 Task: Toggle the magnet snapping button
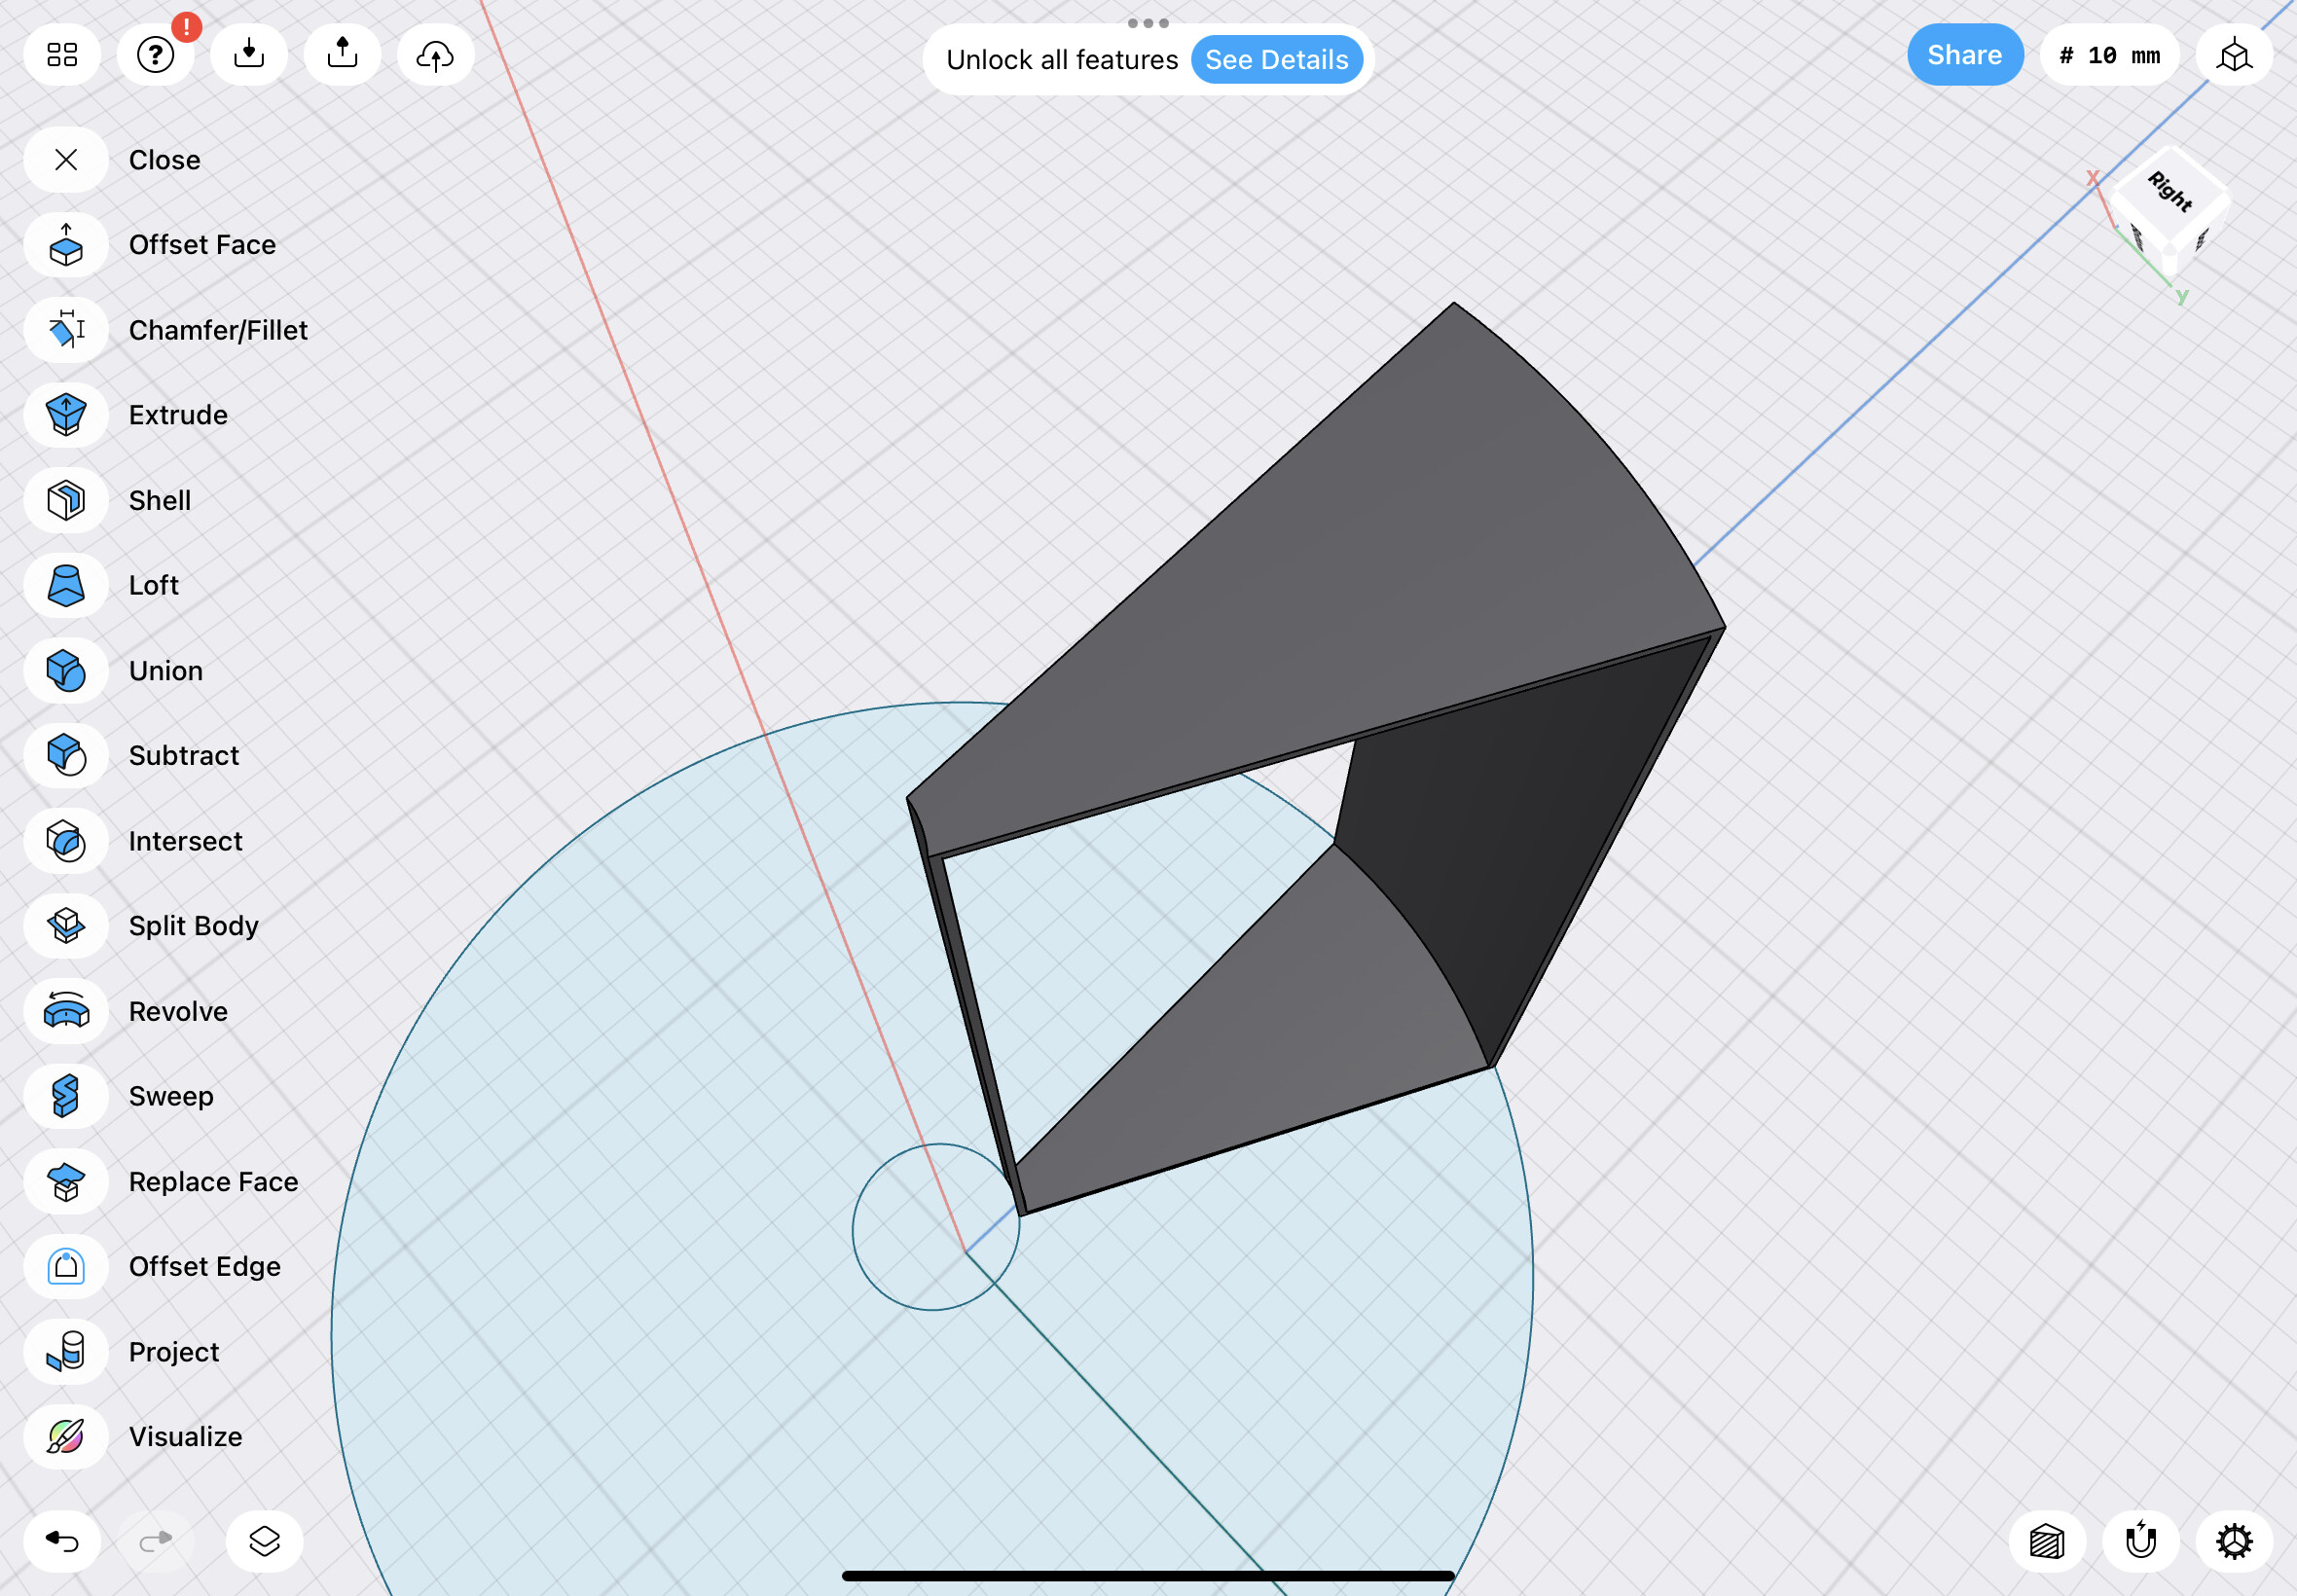[2140, 1541]
